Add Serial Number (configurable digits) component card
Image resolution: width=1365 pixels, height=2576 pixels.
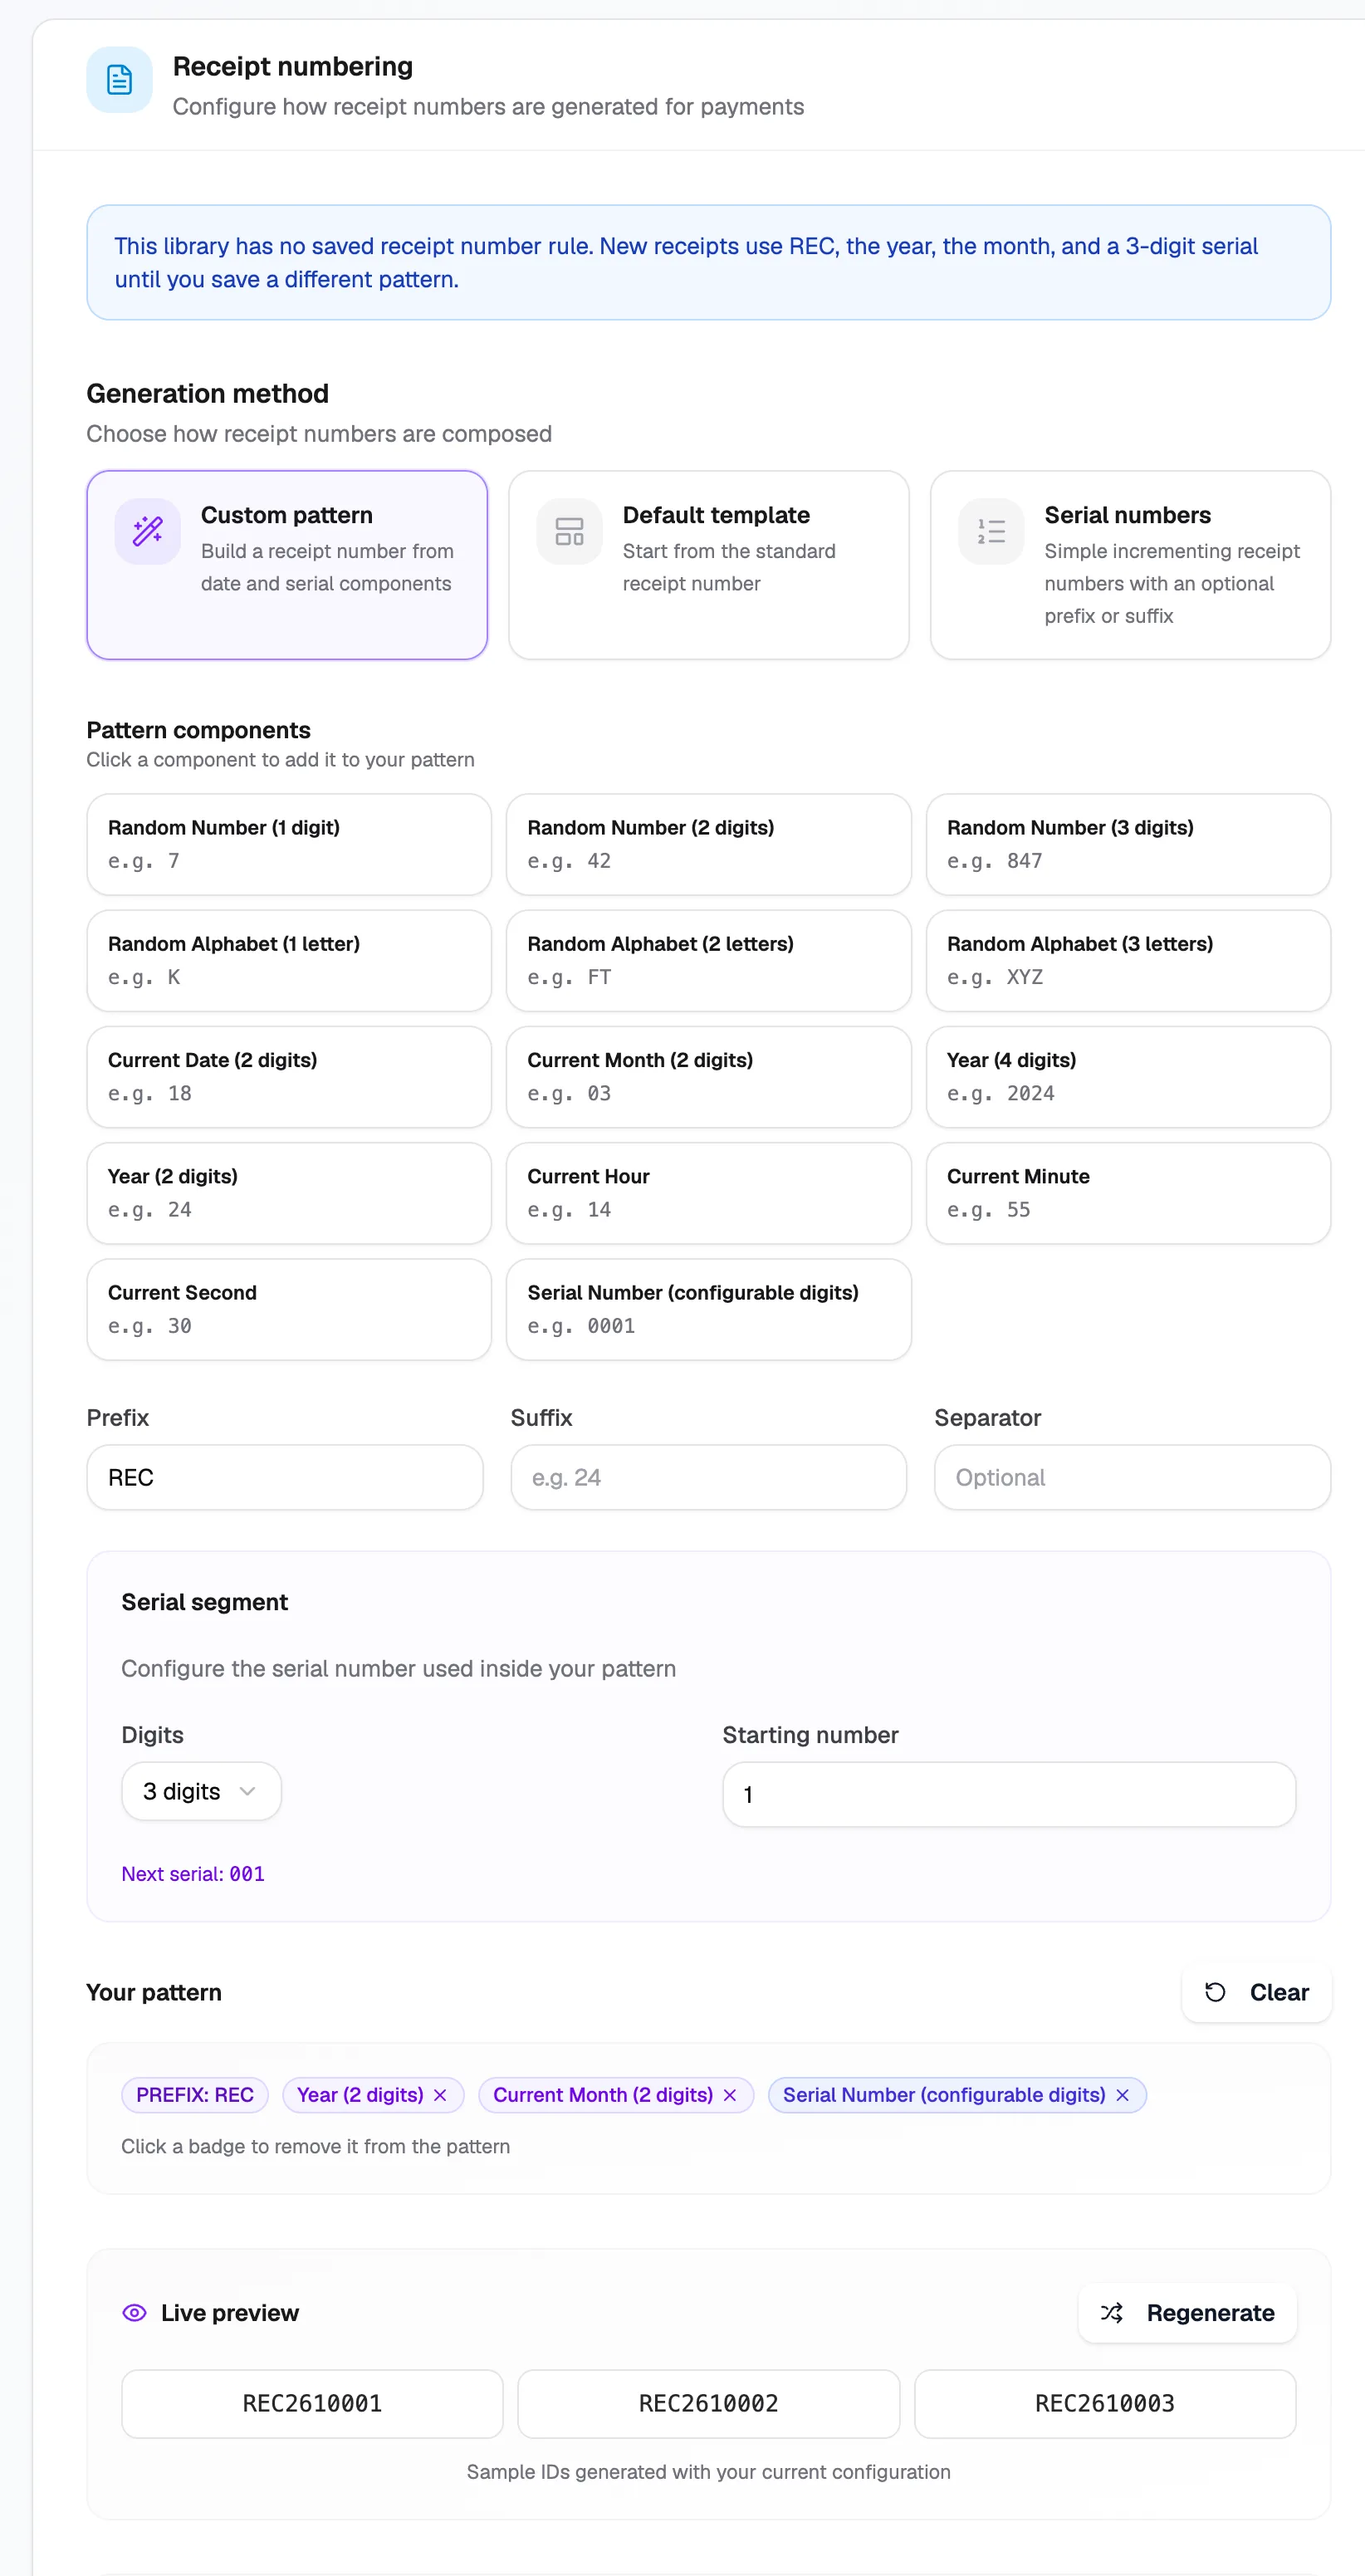[709, 1309]
